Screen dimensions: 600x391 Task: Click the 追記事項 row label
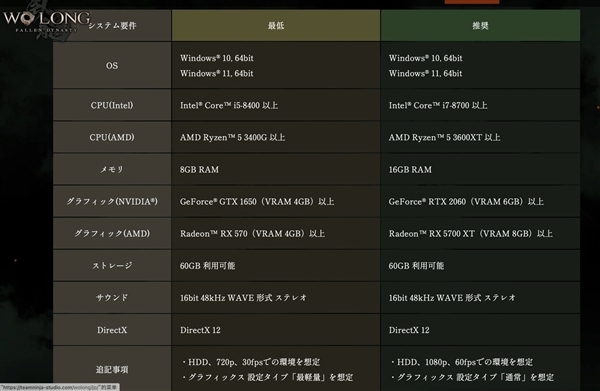(112, 369)
